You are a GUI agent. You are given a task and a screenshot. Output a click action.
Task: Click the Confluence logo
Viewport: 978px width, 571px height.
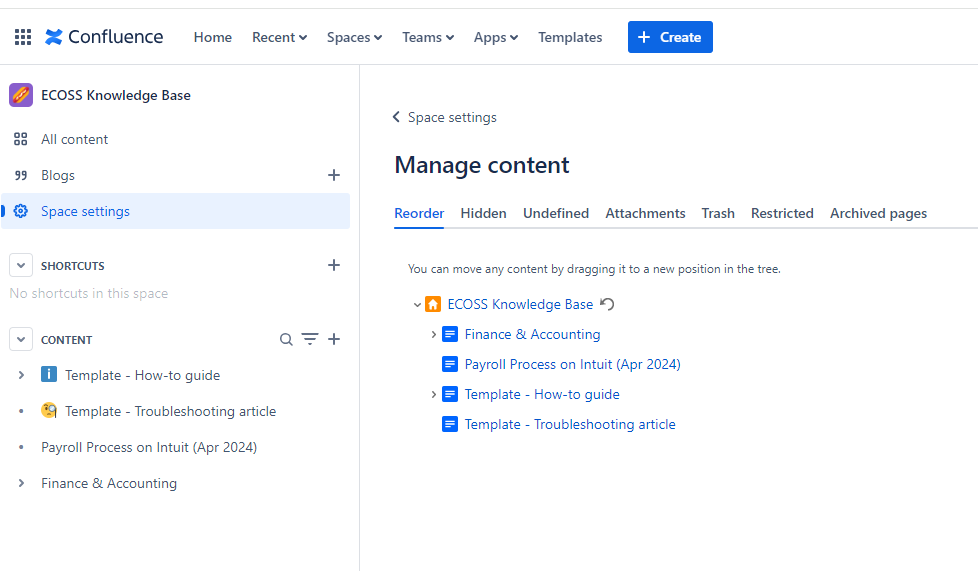tap(104, 37)
